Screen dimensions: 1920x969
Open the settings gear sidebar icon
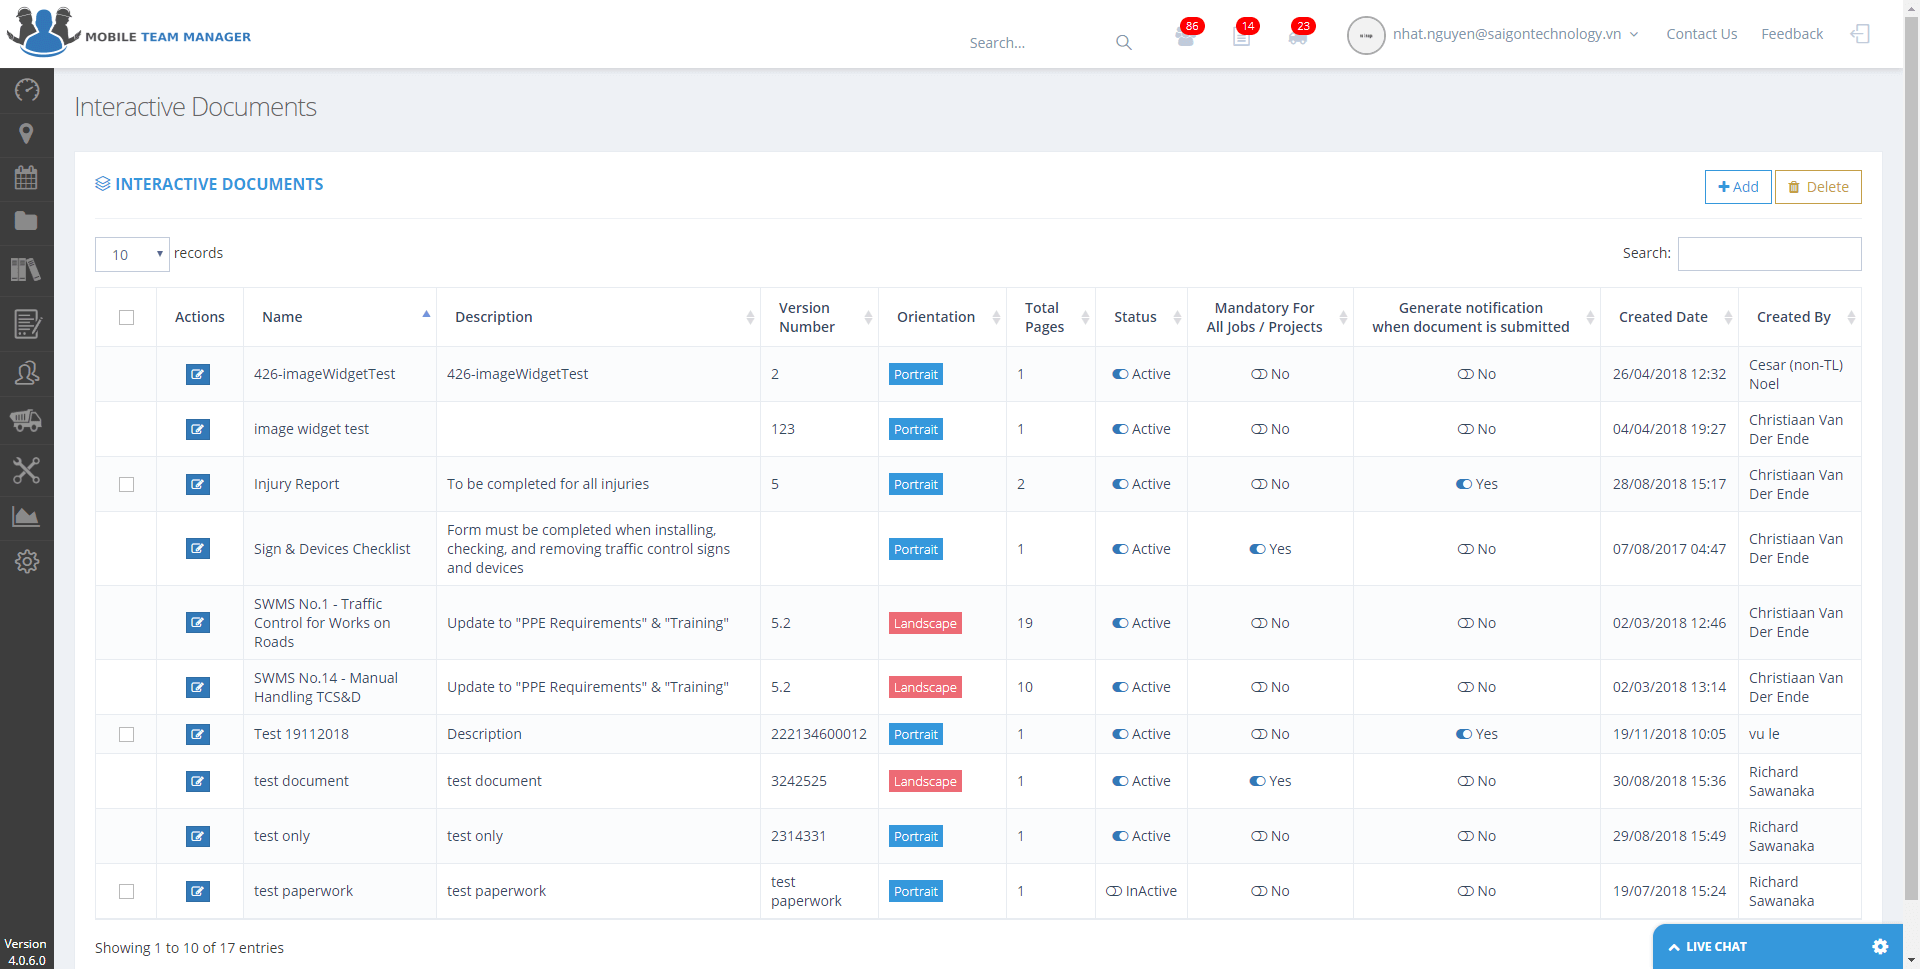[x=27, y=561]
